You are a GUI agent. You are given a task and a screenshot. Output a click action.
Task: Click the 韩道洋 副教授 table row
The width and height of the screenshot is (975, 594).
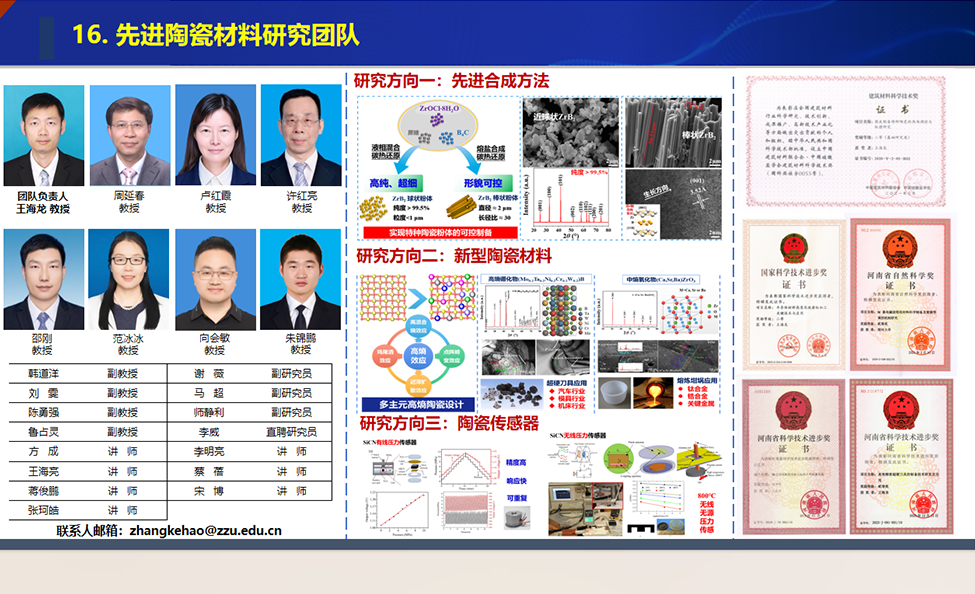pos(88,373)
